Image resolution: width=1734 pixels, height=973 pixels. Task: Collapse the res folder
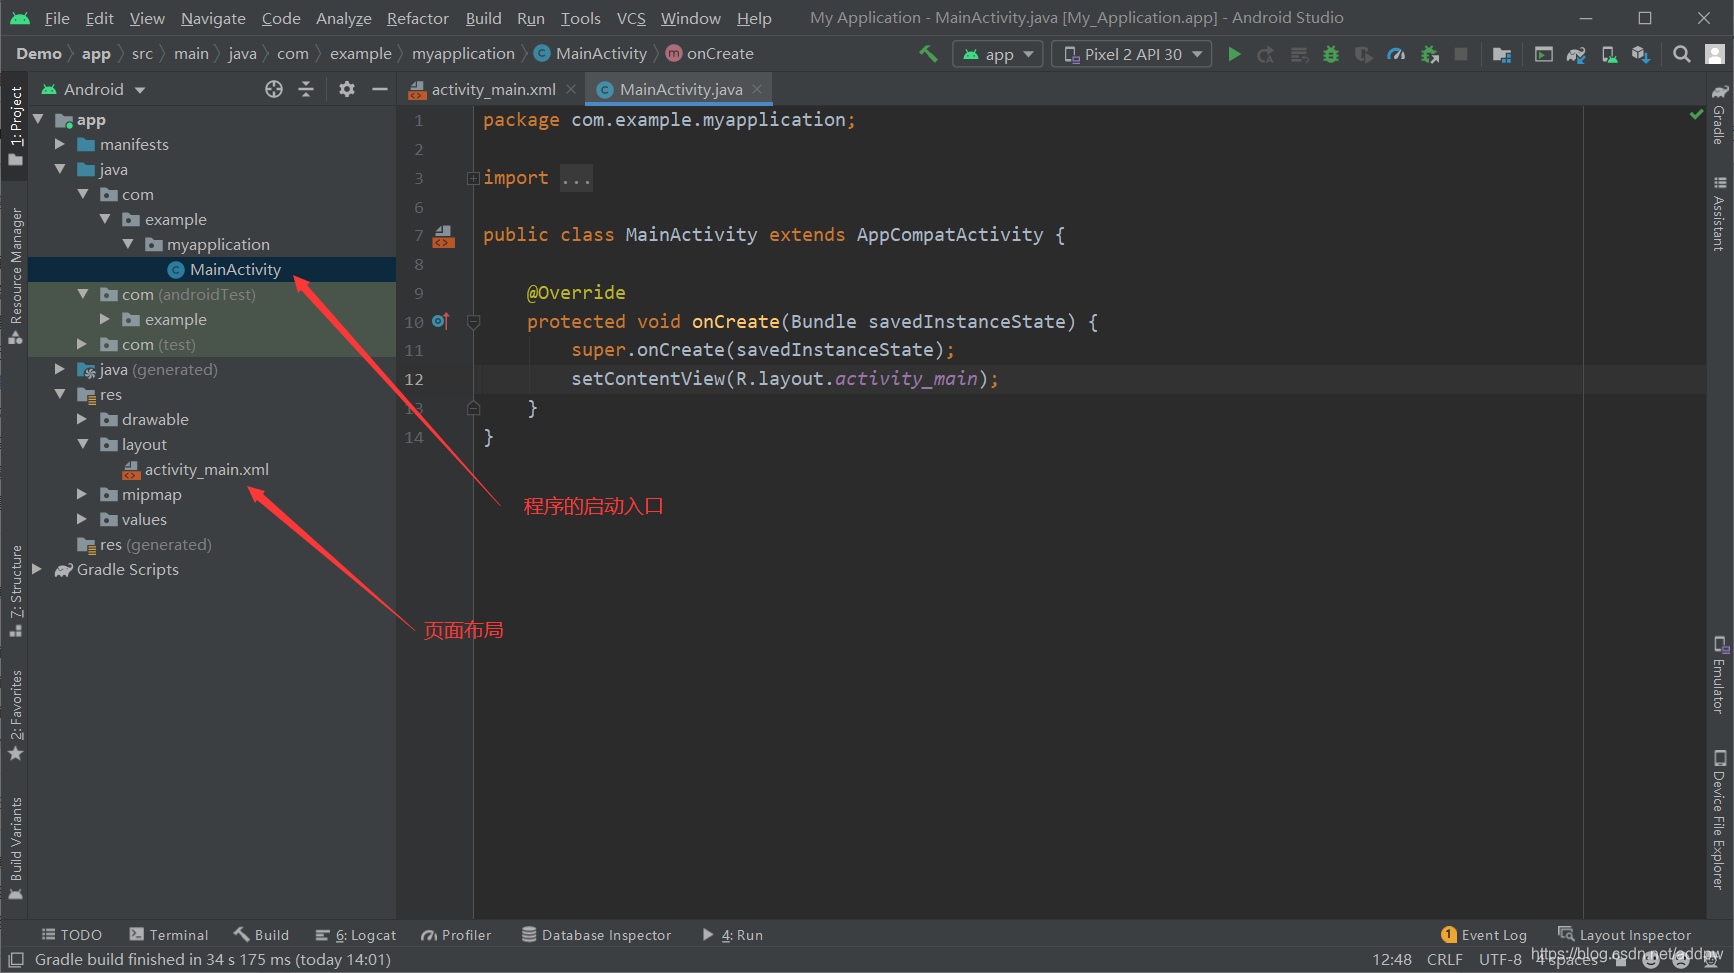60,394
